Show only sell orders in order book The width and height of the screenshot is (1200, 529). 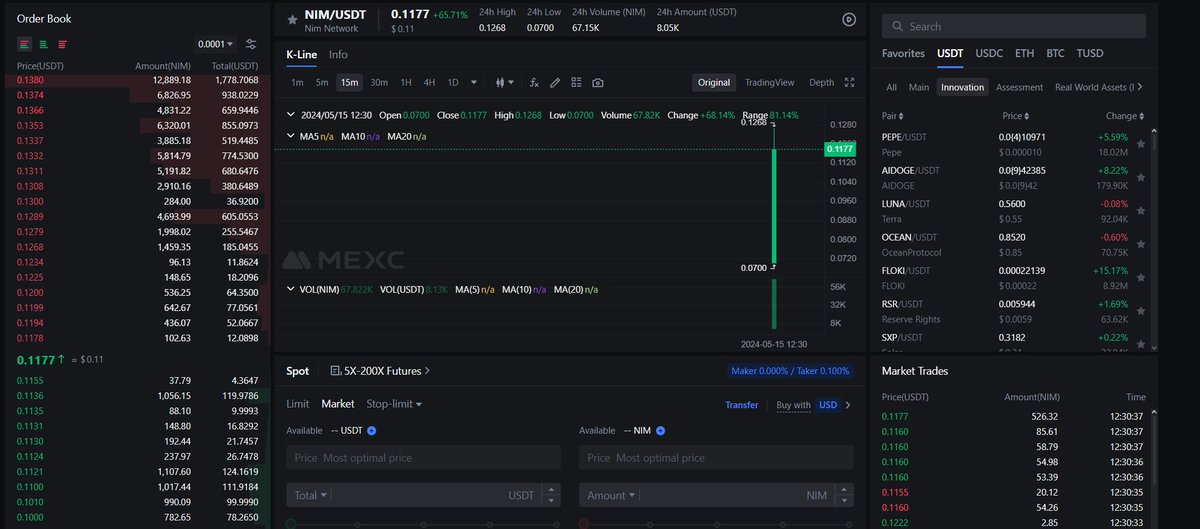point(62,44)
